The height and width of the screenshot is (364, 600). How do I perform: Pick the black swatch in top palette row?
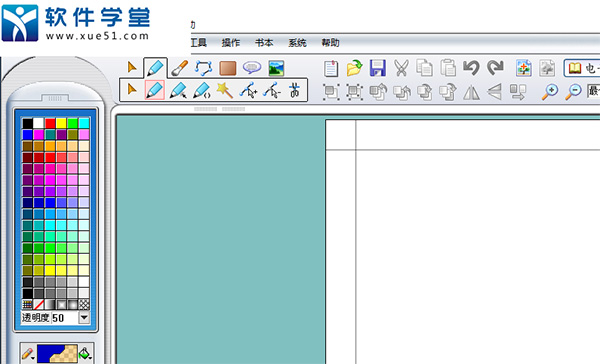(x=28, y=123)
